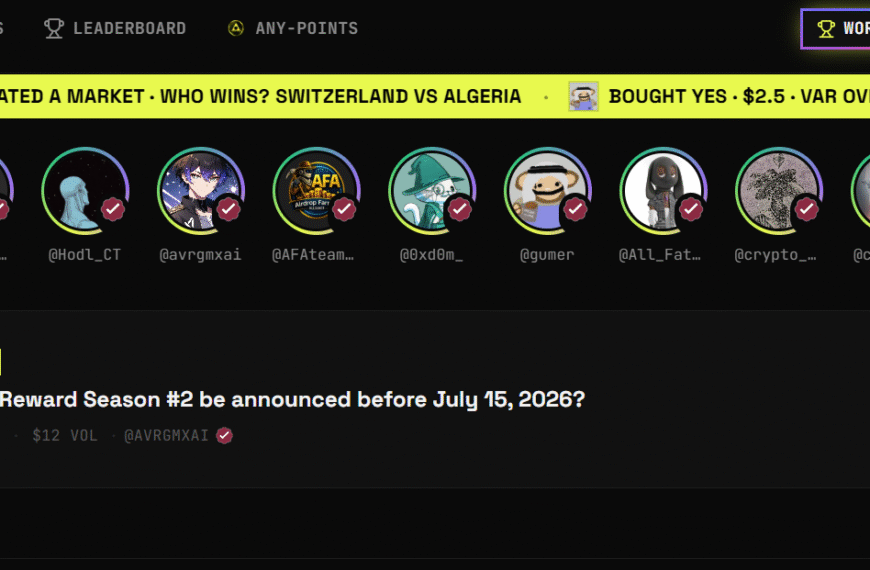Open the Any-Points tab
Image resolution: width=870 pixels, height=570 pixels.
(293, 28)
